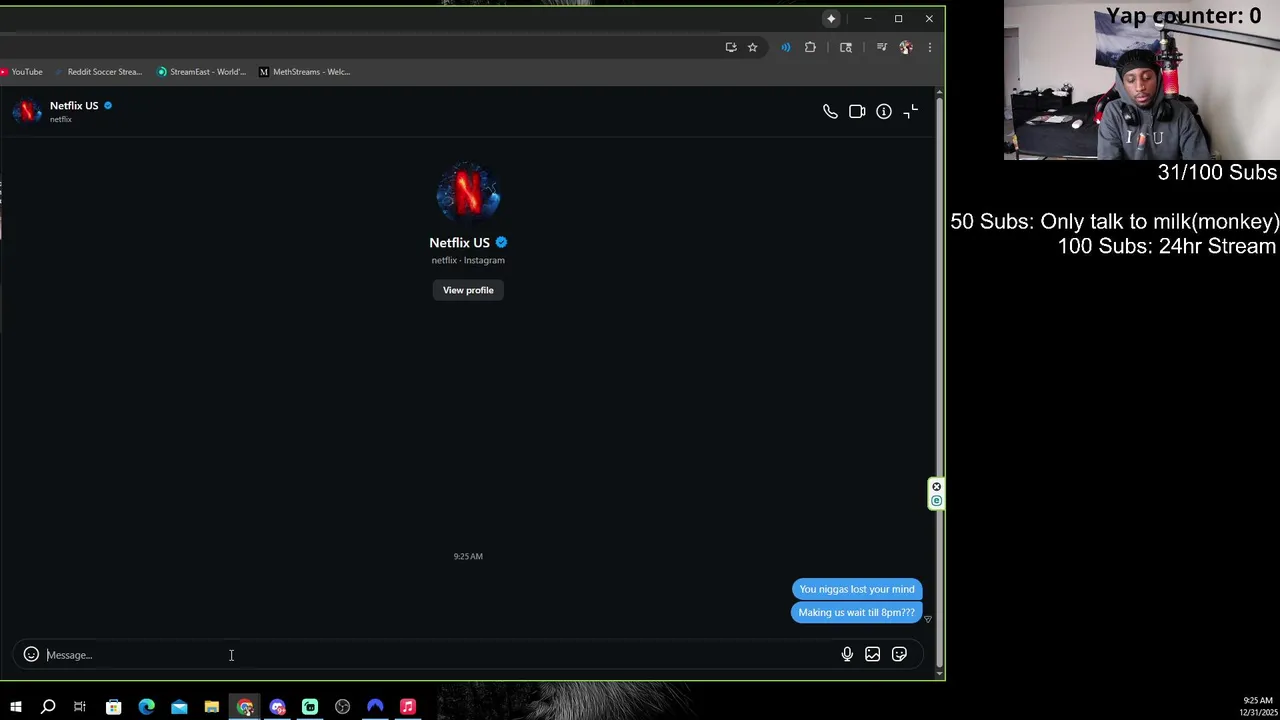
Task: Open the MethStreams bookmark
Action: (305, 72)
